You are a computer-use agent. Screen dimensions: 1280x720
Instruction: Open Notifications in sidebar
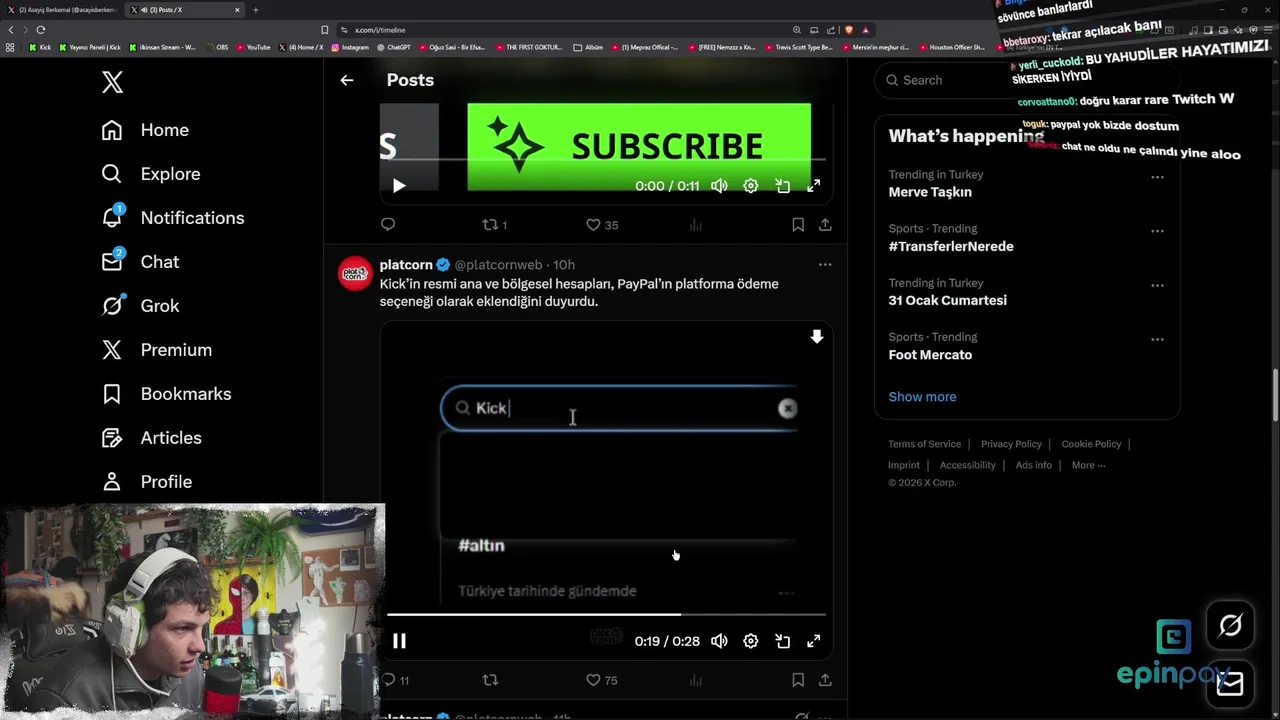pyautogui.click(x=173, y=218)
